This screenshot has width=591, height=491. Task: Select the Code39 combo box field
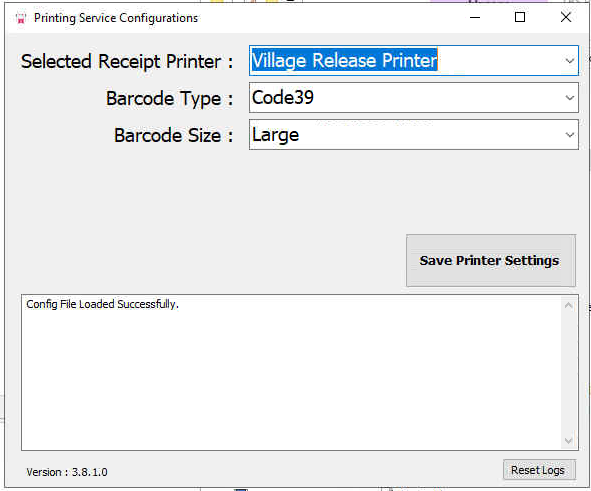[x=413, y=98]
